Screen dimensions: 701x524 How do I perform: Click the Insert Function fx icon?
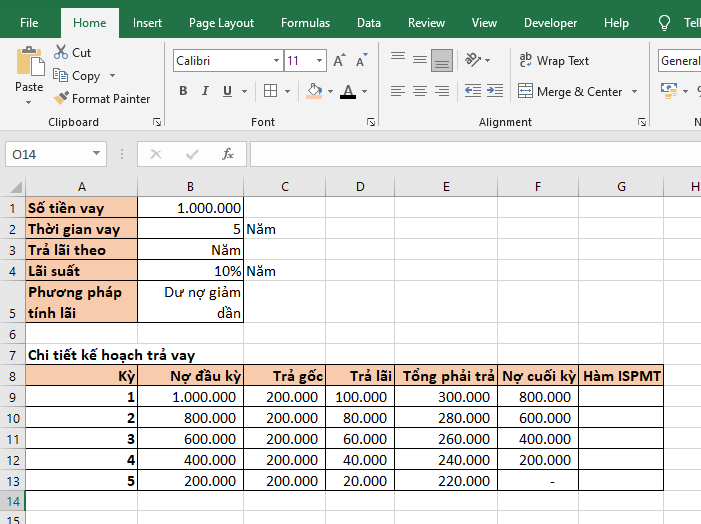(227, 154)
